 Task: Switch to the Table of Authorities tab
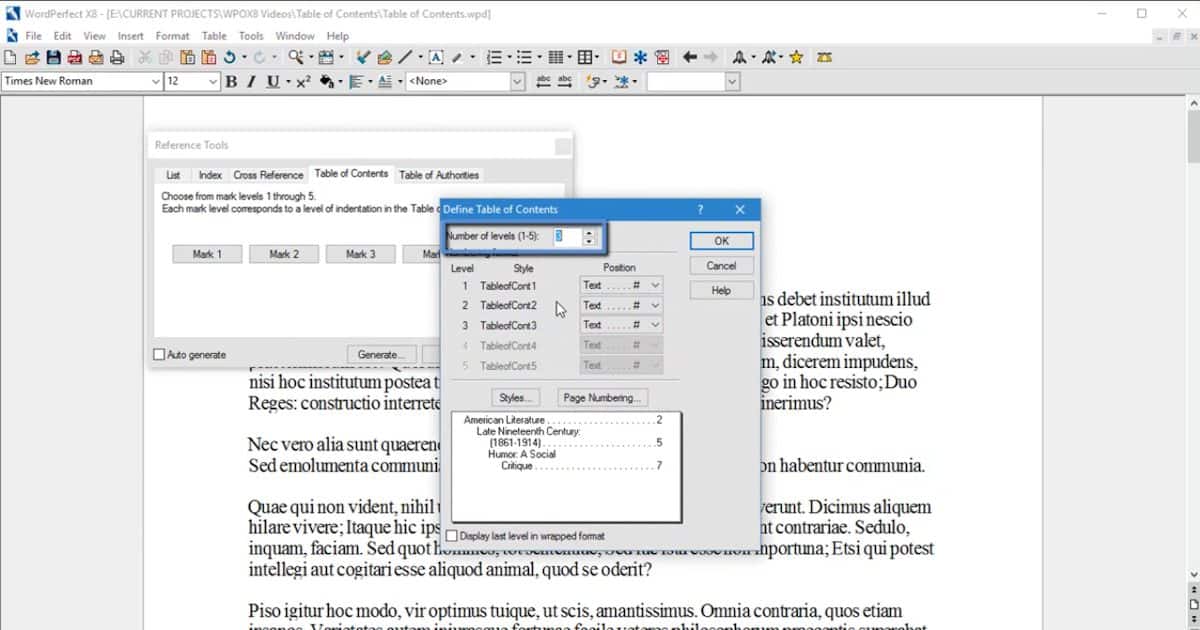440,174
